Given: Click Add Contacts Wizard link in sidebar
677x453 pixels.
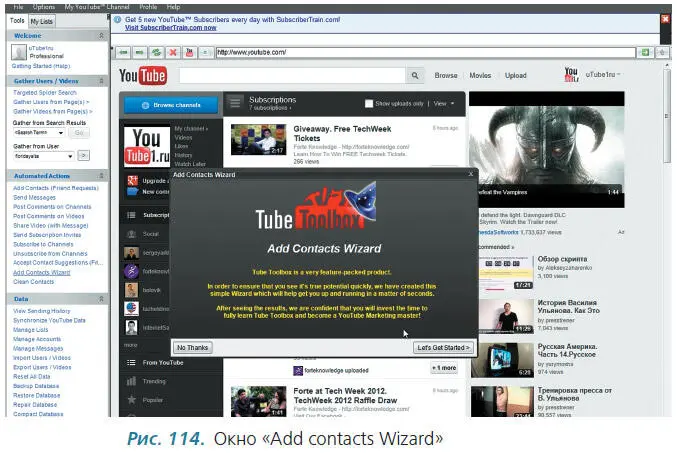Looking at the screenshot, I should [x=41, y=272].
